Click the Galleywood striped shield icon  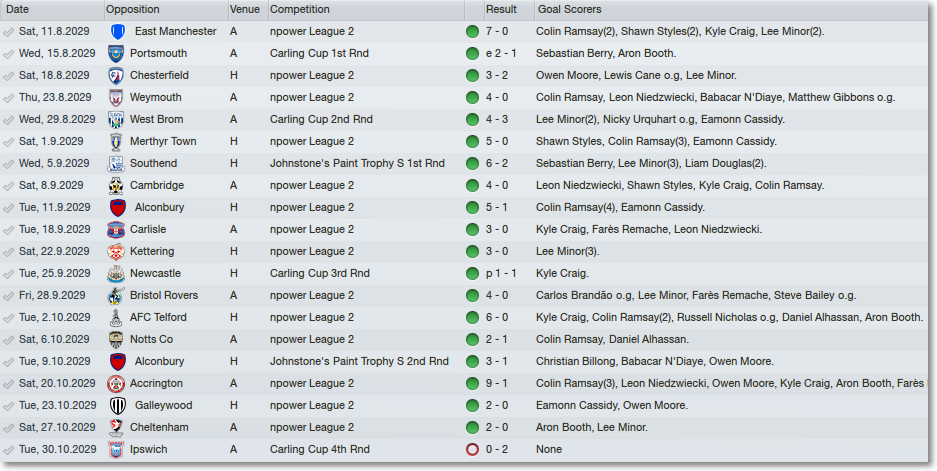118,406
